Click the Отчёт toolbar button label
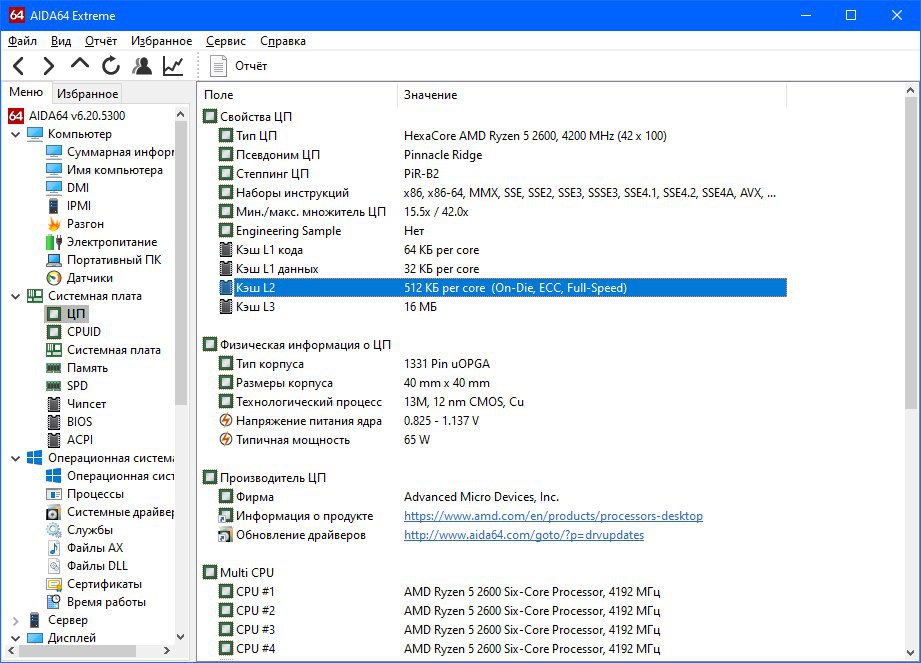Viewport: 921px width, 663px height. pos(251,66)
